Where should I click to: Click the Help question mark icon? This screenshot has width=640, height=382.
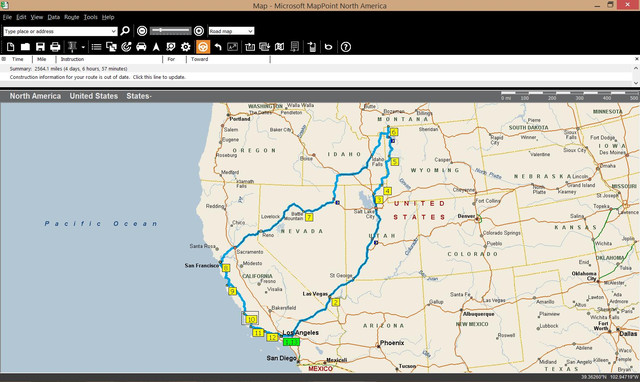pyautogui.click(x=346, y=47)
